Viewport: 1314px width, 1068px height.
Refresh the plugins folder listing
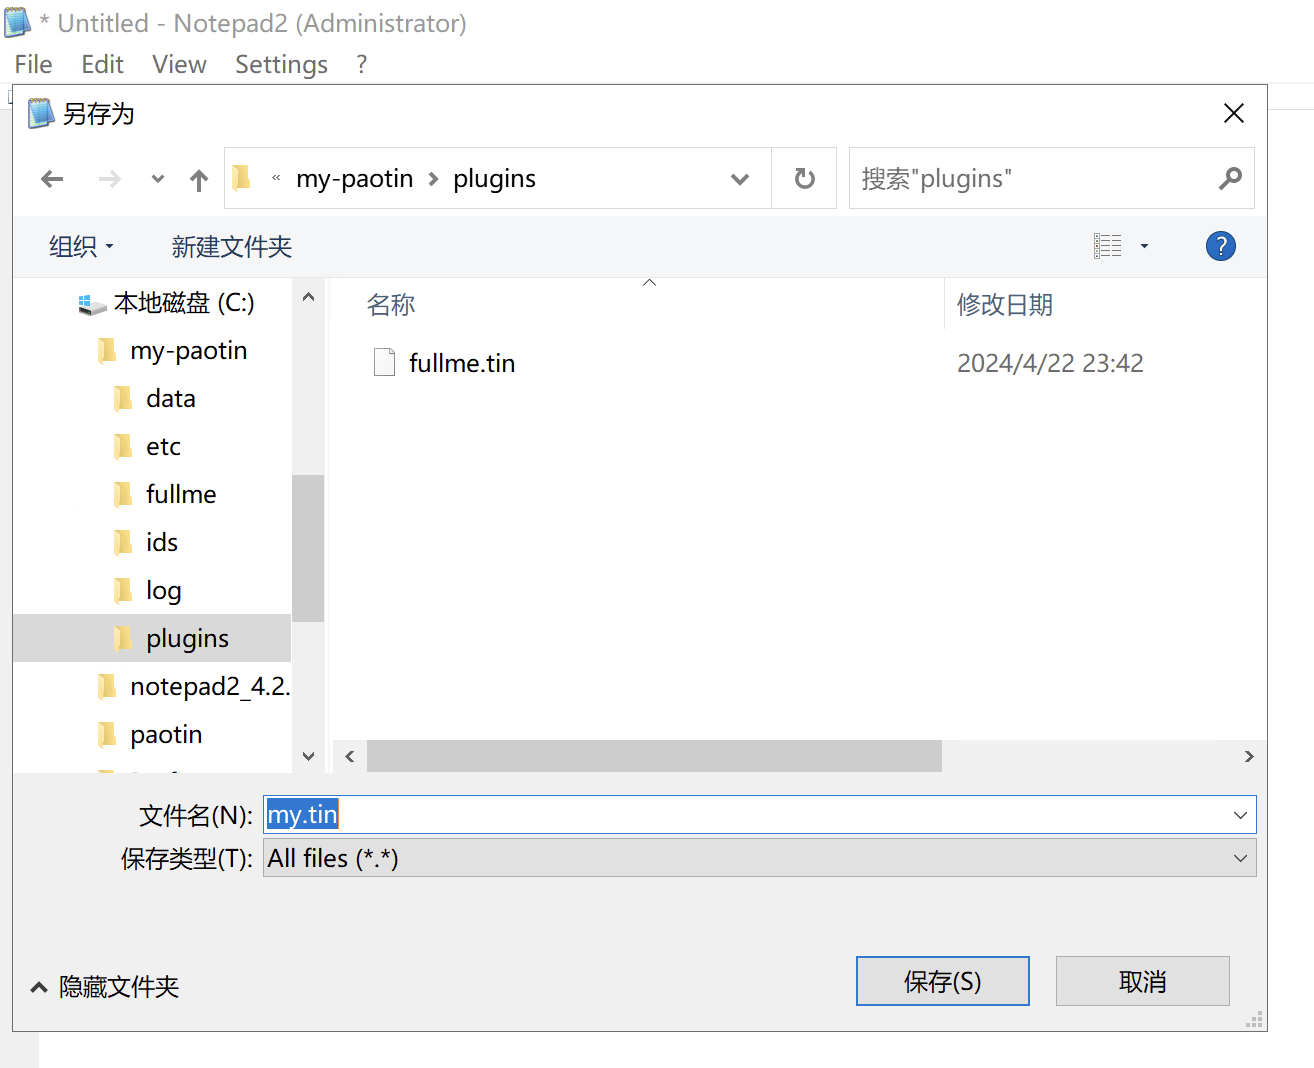coord(804,179)
